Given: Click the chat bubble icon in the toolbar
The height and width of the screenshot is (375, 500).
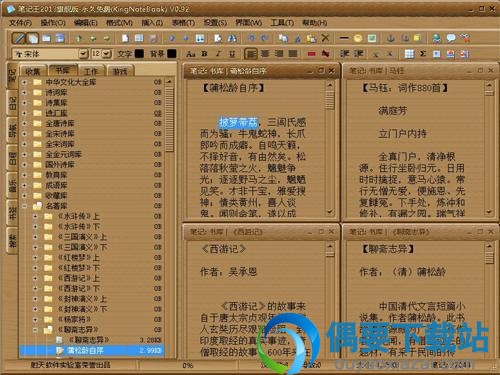Looking at the screenshot, I should 451,38.
